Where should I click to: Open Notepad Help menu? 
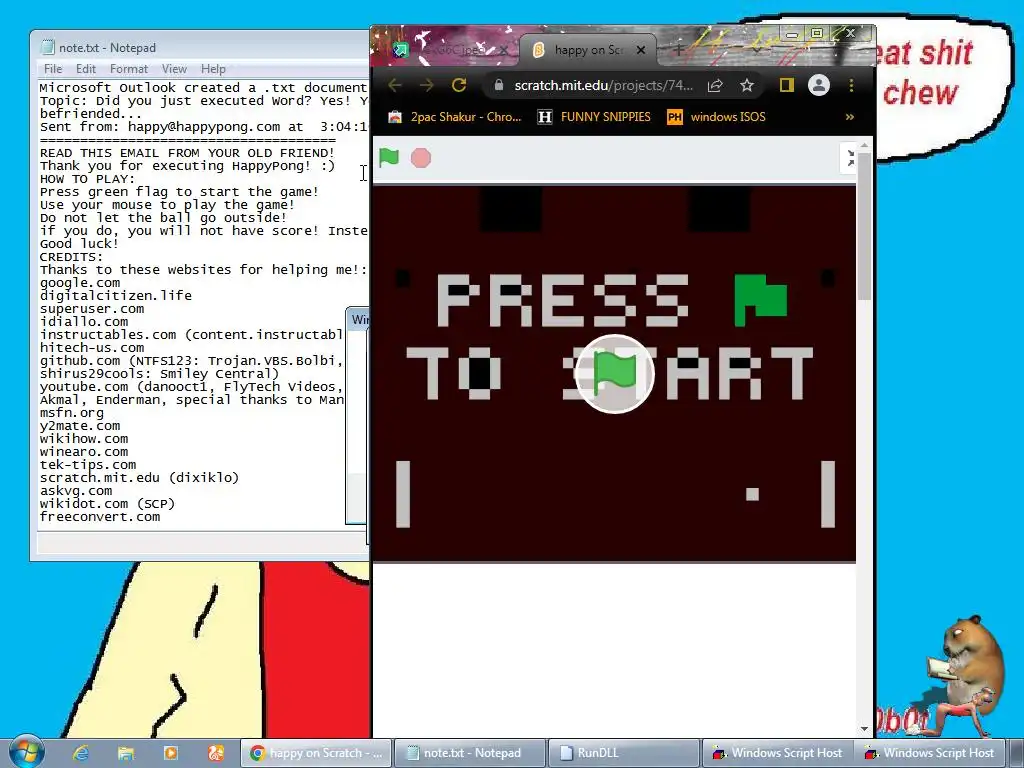pyautogui.click(x=213, y=69)
